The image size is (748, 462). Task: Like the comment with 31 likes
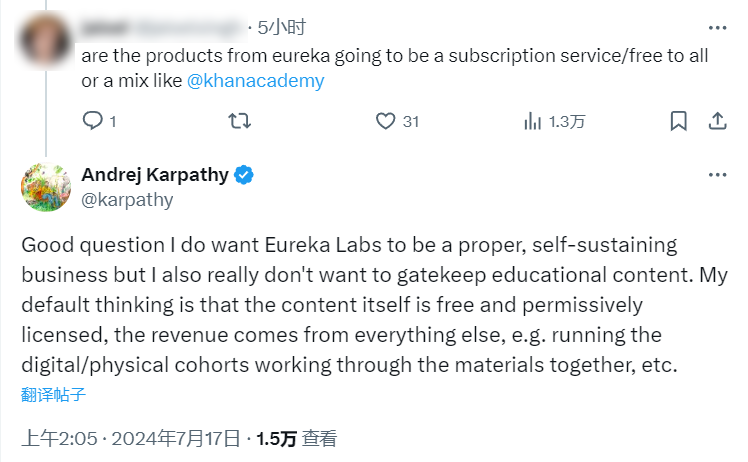coord(386,121)
